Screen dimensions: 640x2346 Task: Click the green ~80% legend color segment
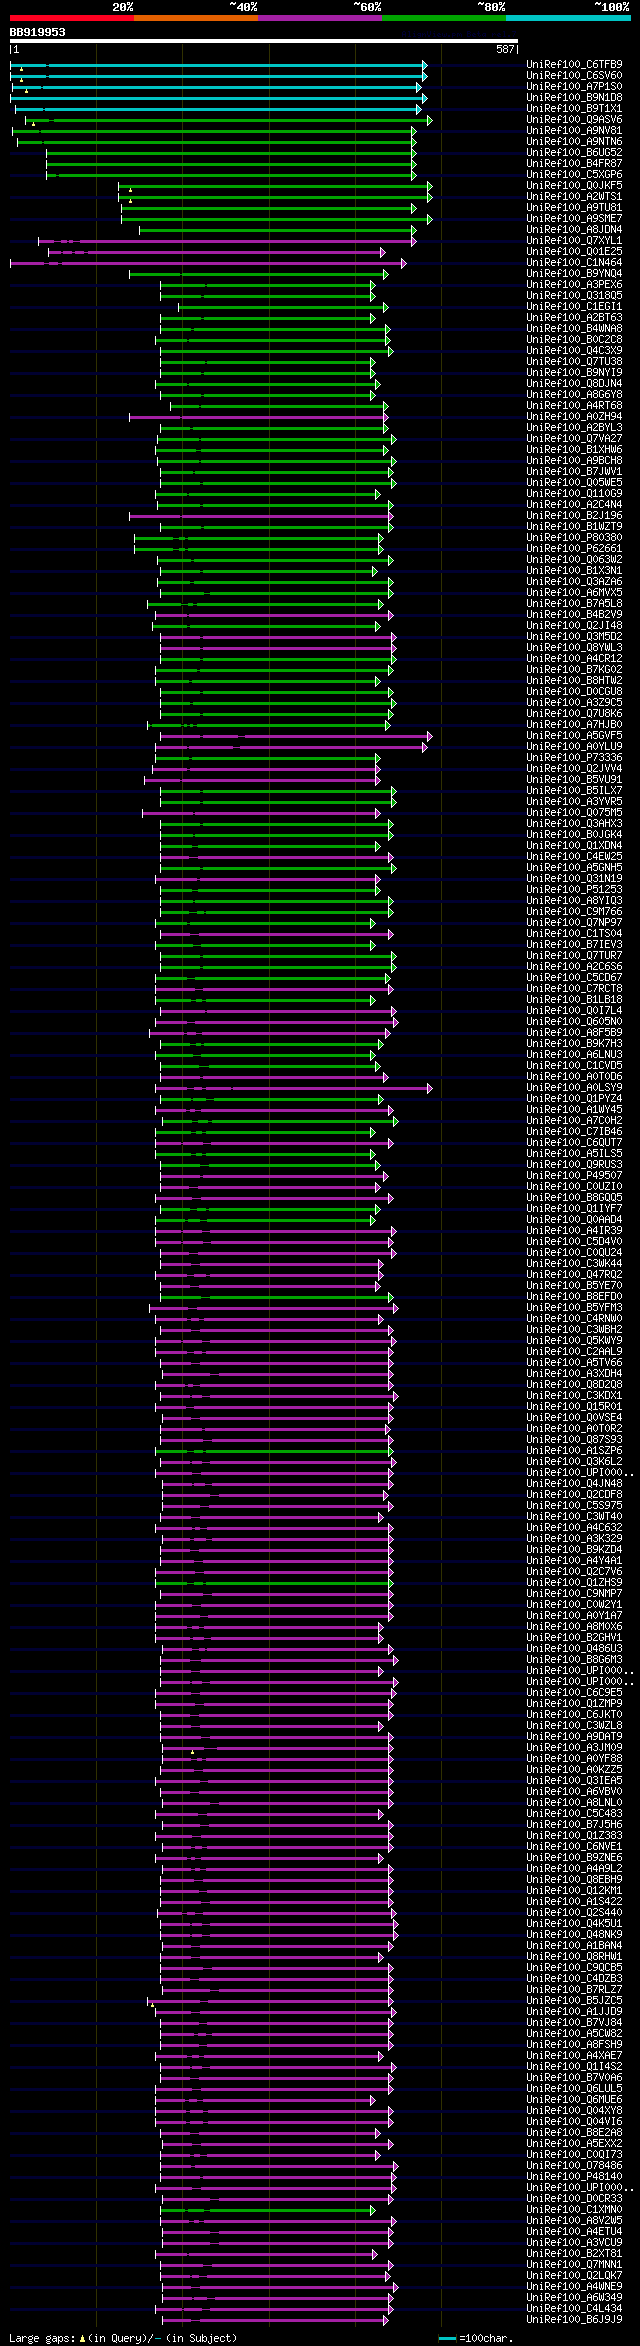pyautogui.click(x=444, y=18)
